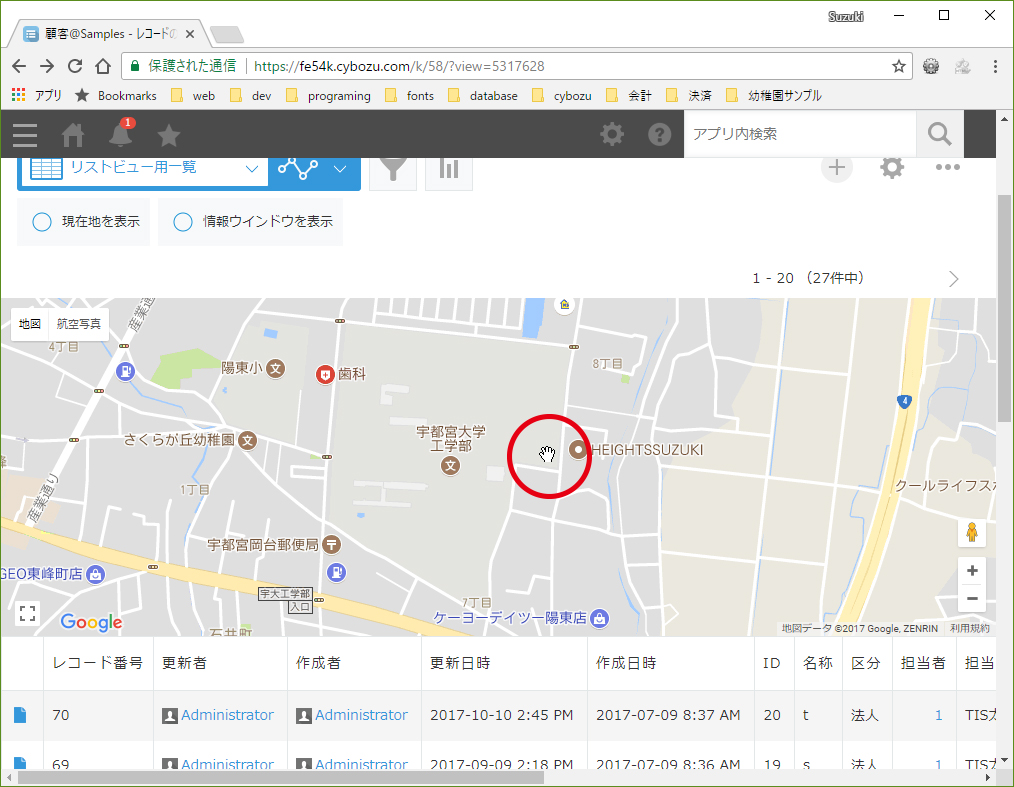Go to next page of records
This screenshot has height=787, width=1014.
[953, 279]
